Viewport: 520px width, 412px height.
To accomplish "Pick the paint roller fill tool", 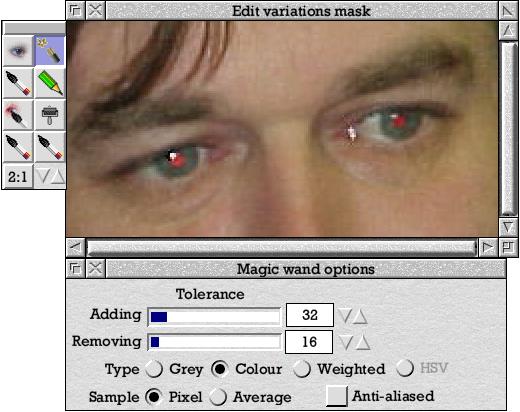I will (x=50, y=115).
